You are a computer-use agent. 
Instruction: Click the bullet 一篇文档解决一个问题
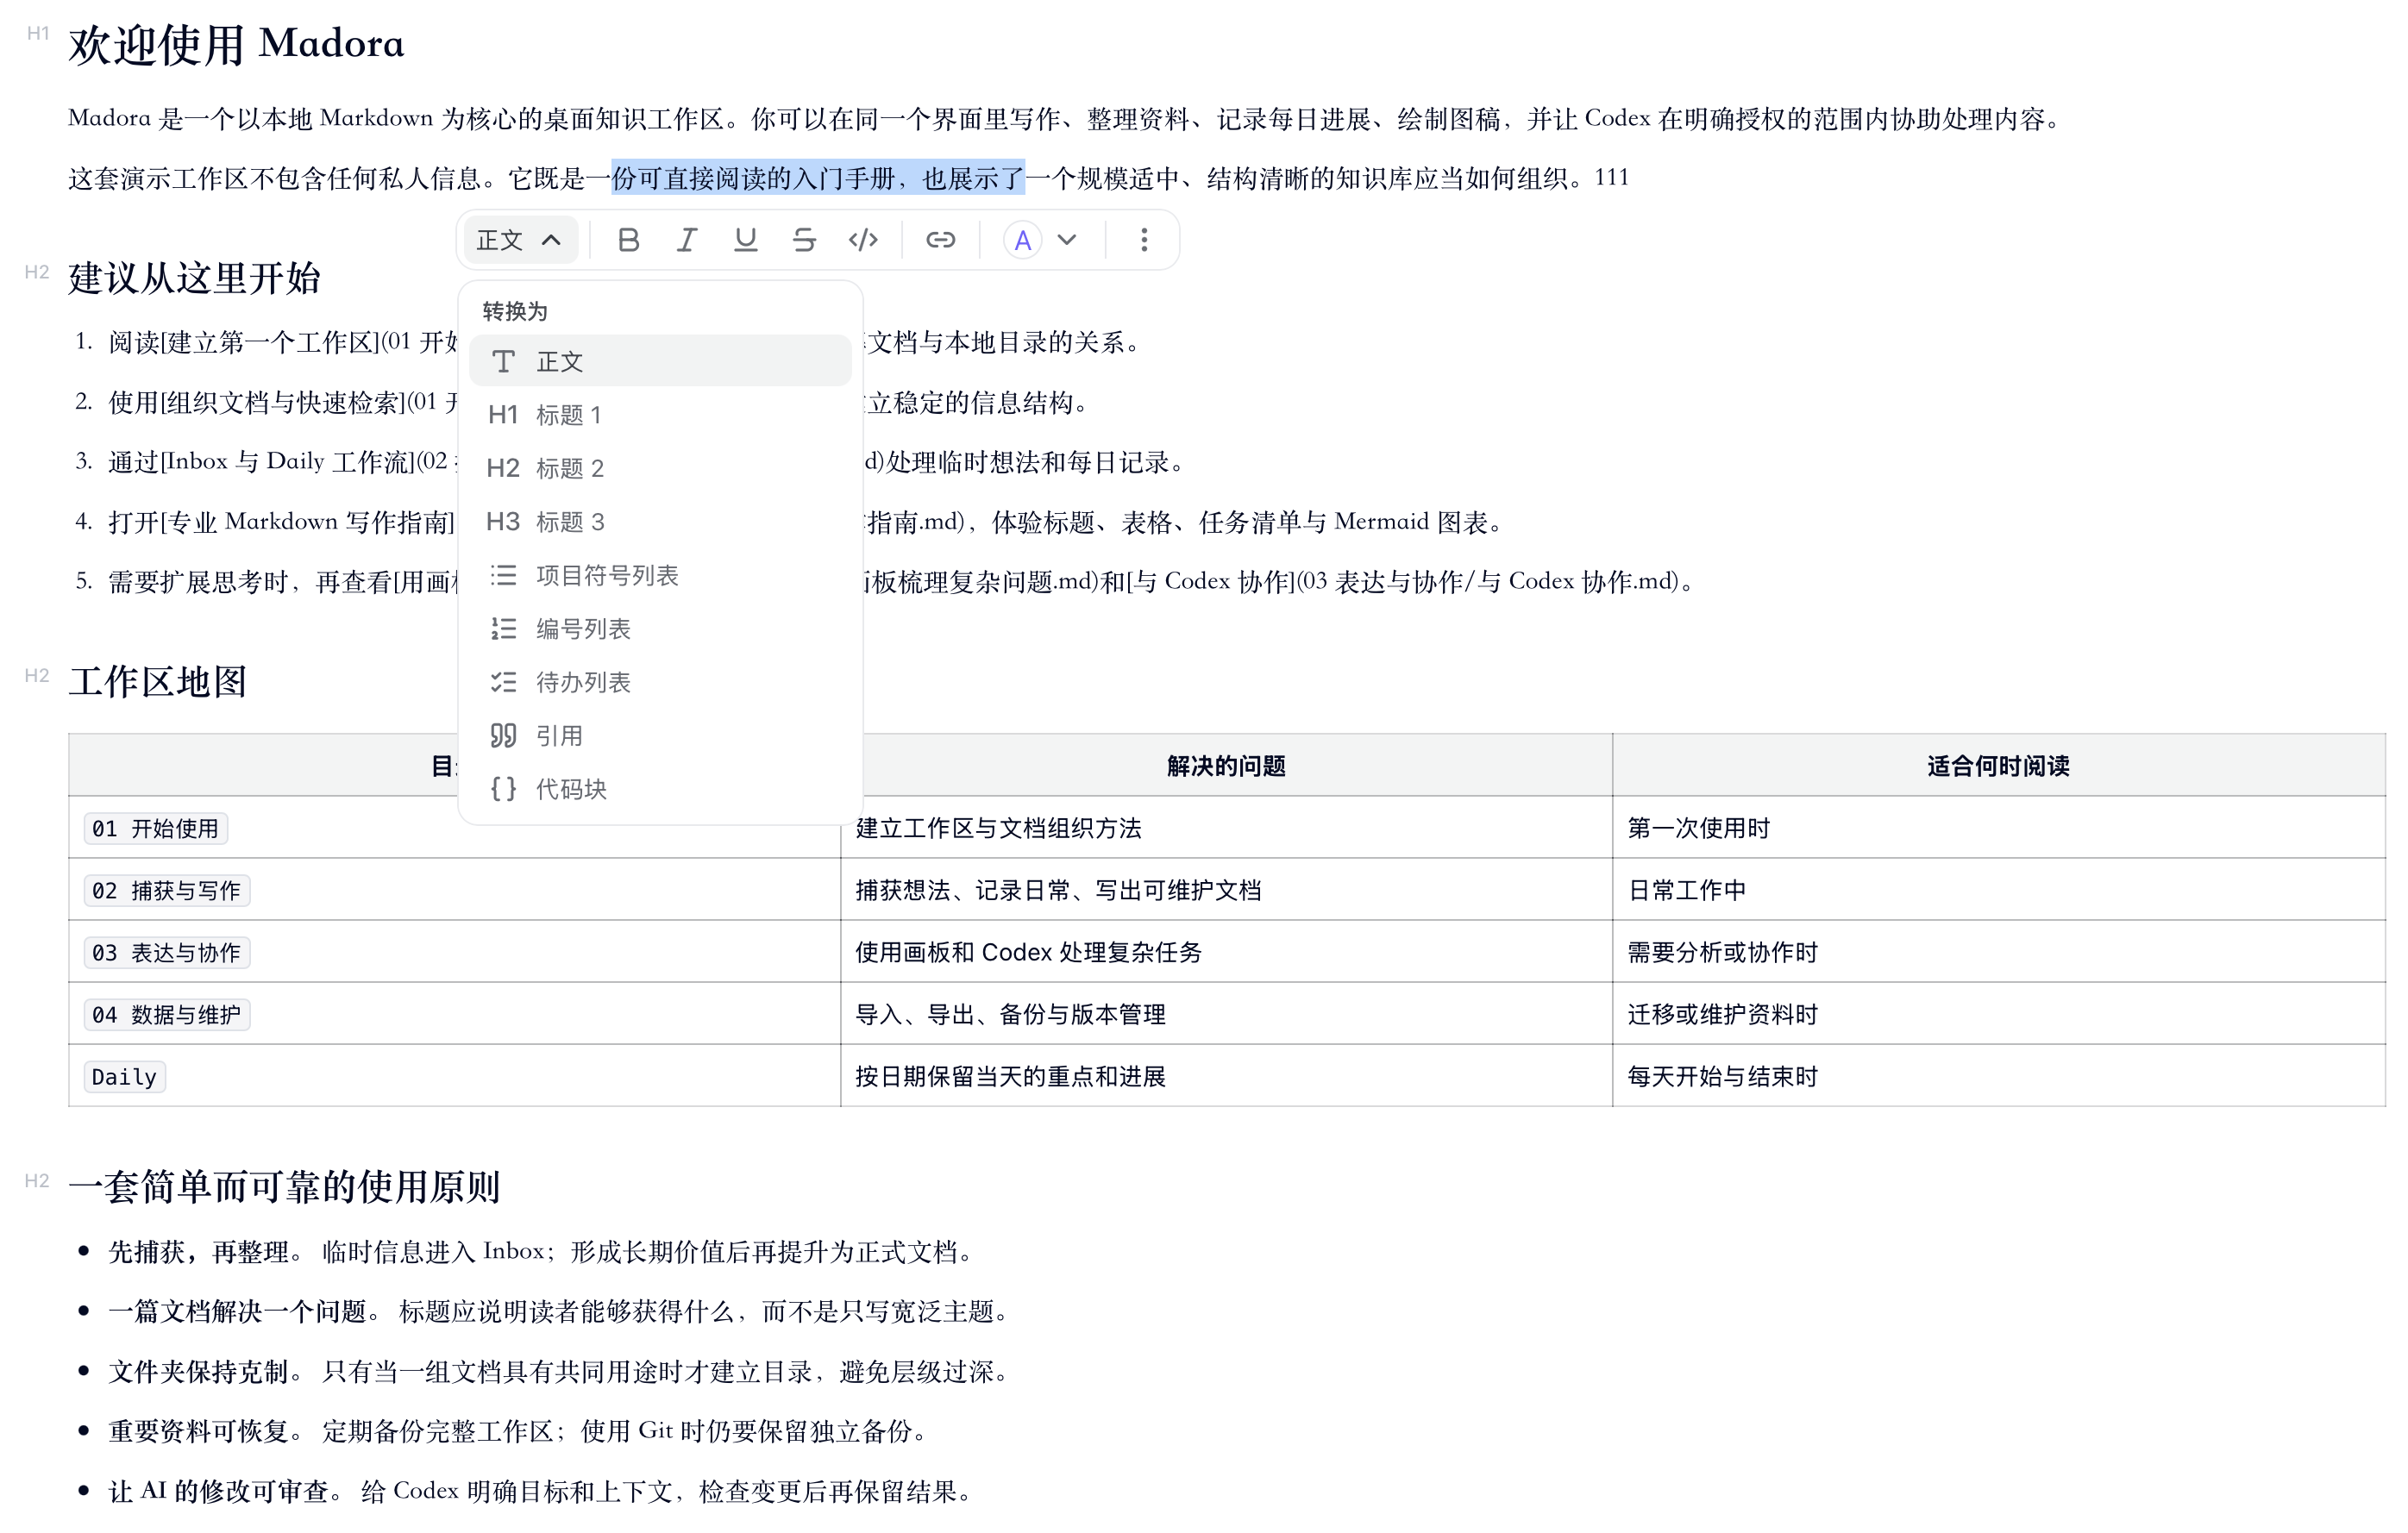tap(238, 1311)
